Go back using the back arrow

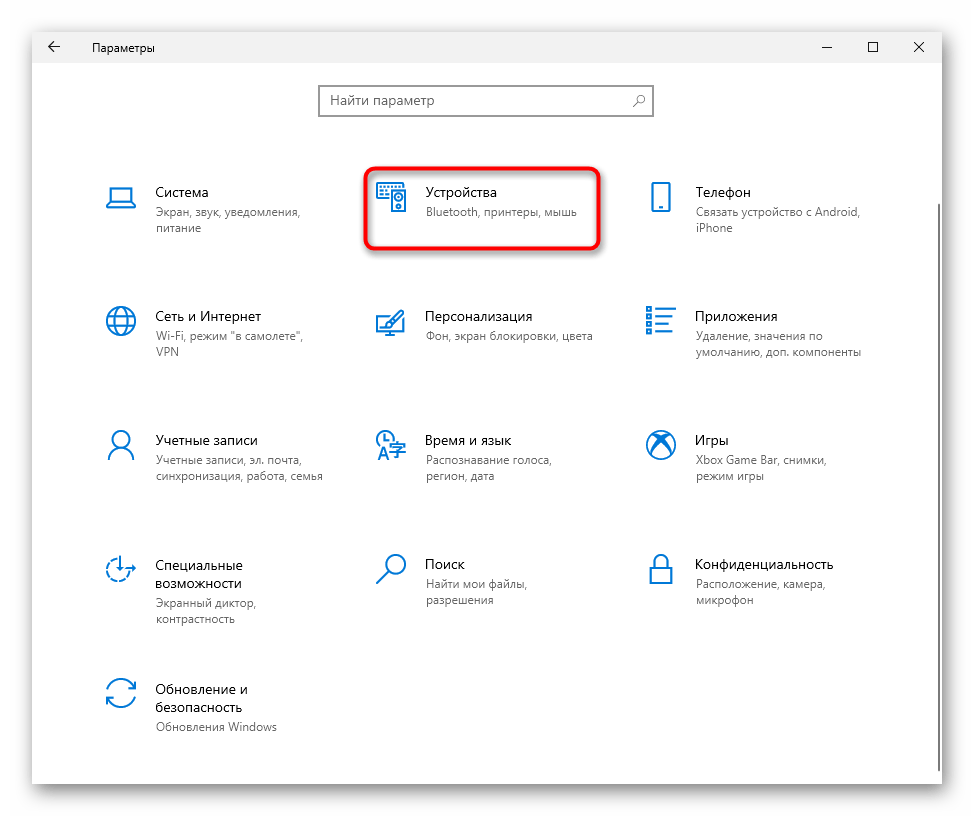coord(54,47)
